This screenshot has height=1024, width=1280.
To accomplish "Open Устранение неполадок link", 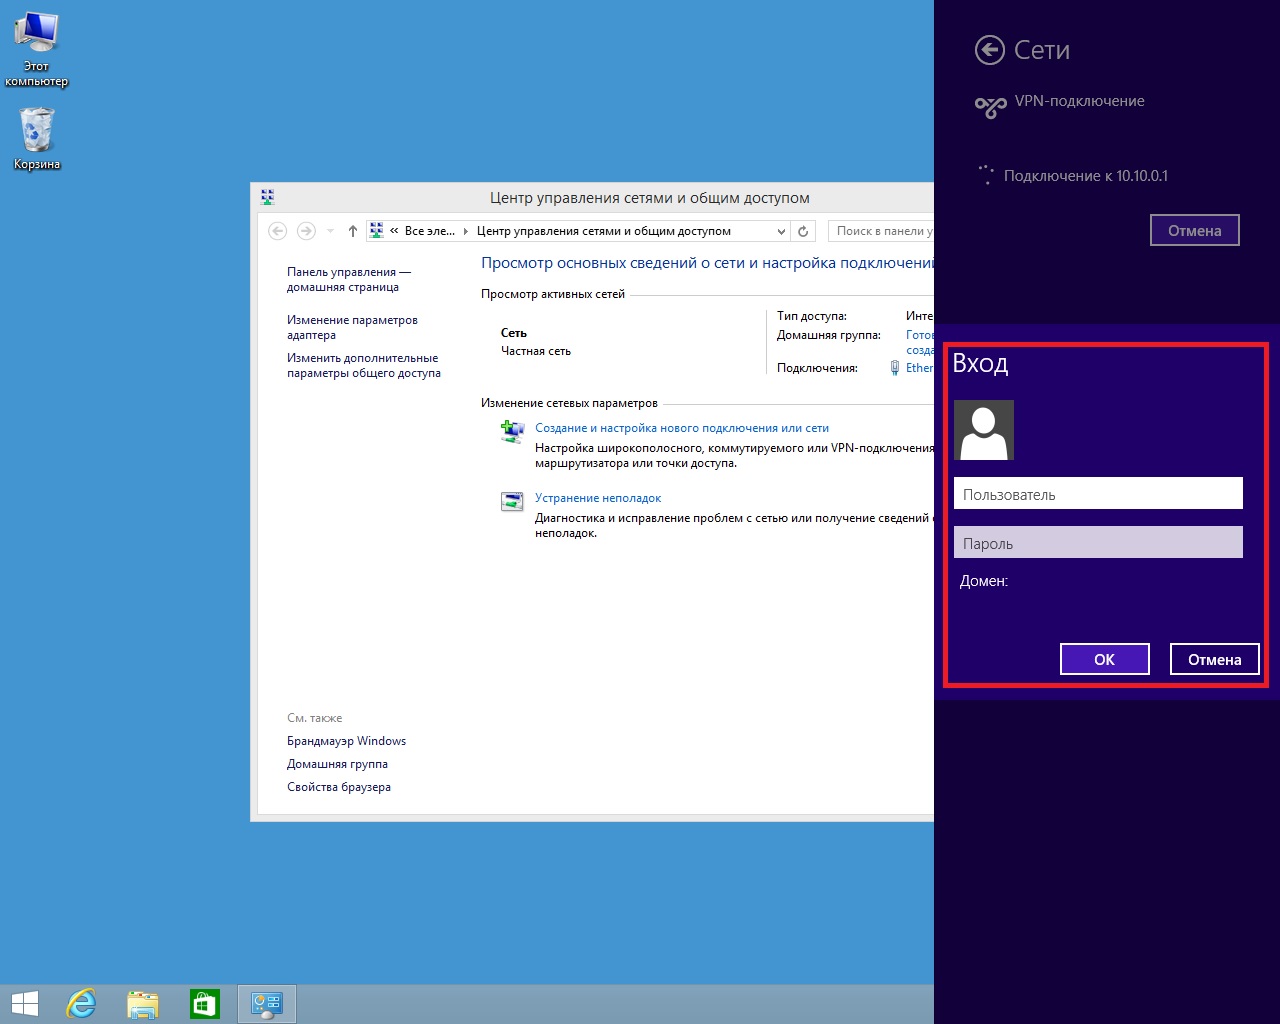I will (x=598, y=498).
